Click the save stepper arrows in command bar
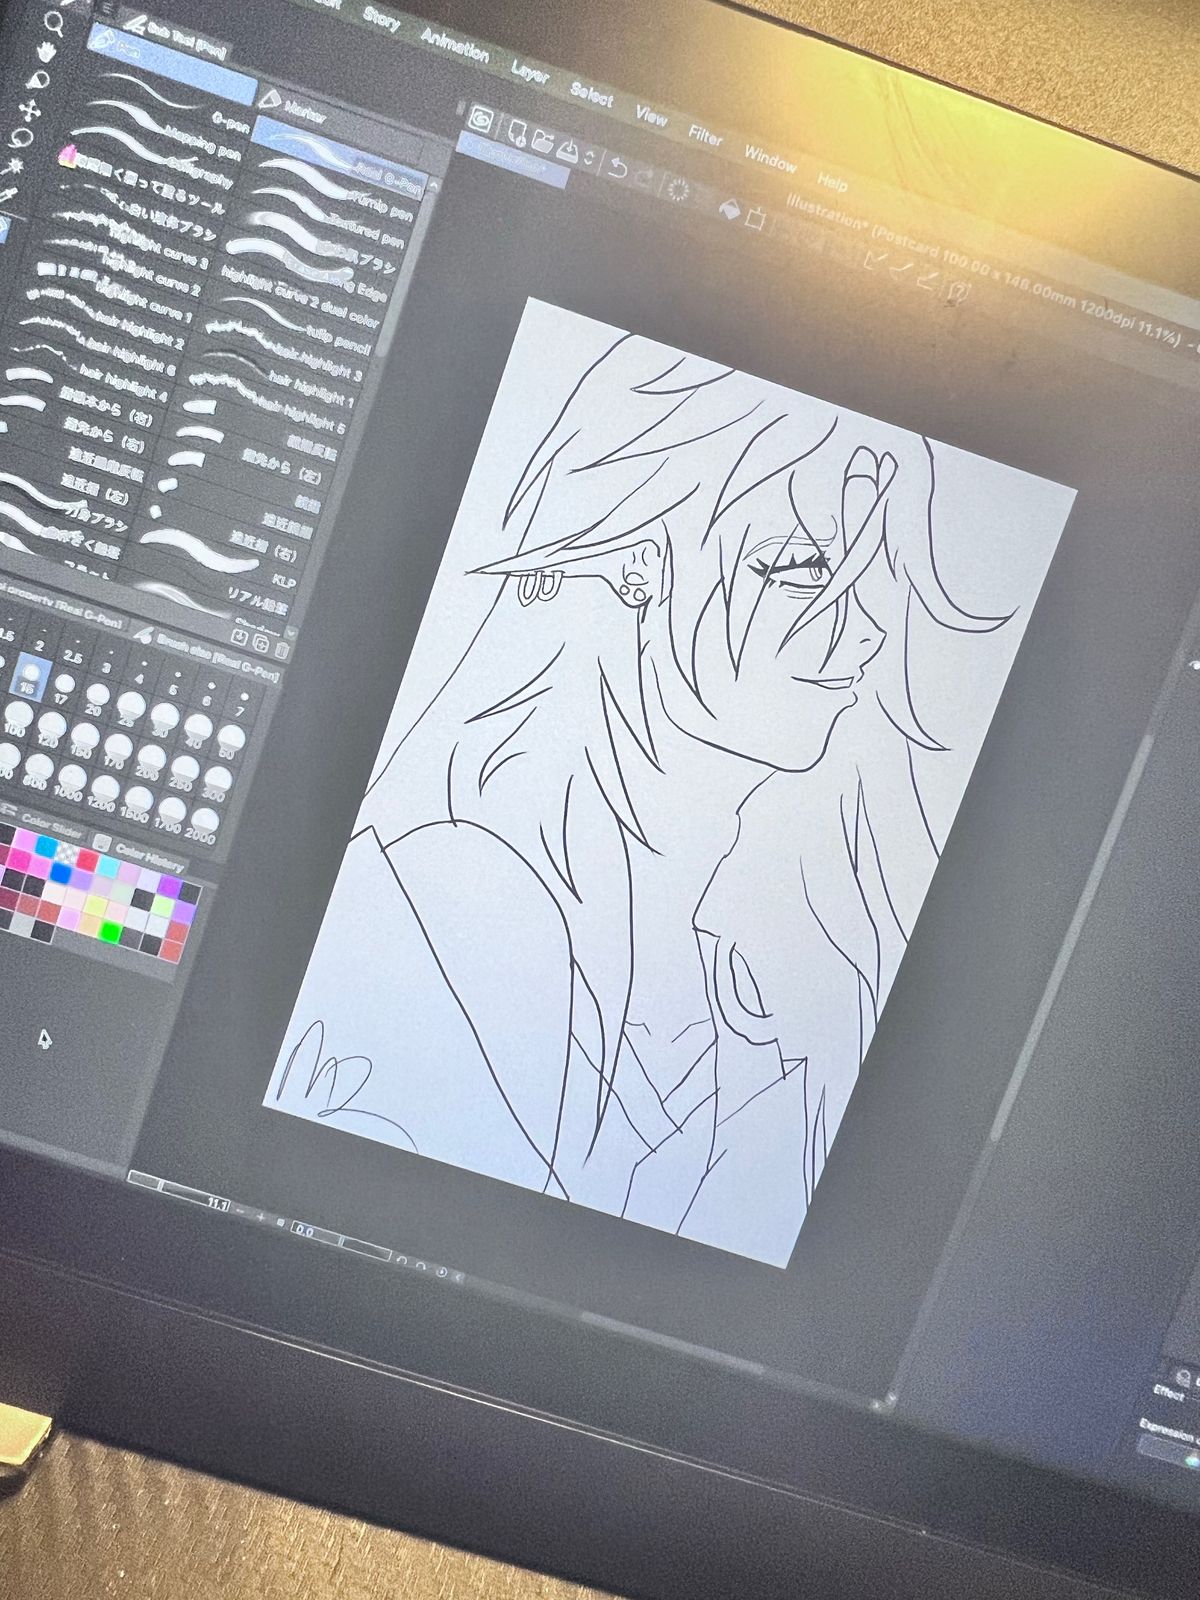 click(590, 157)
